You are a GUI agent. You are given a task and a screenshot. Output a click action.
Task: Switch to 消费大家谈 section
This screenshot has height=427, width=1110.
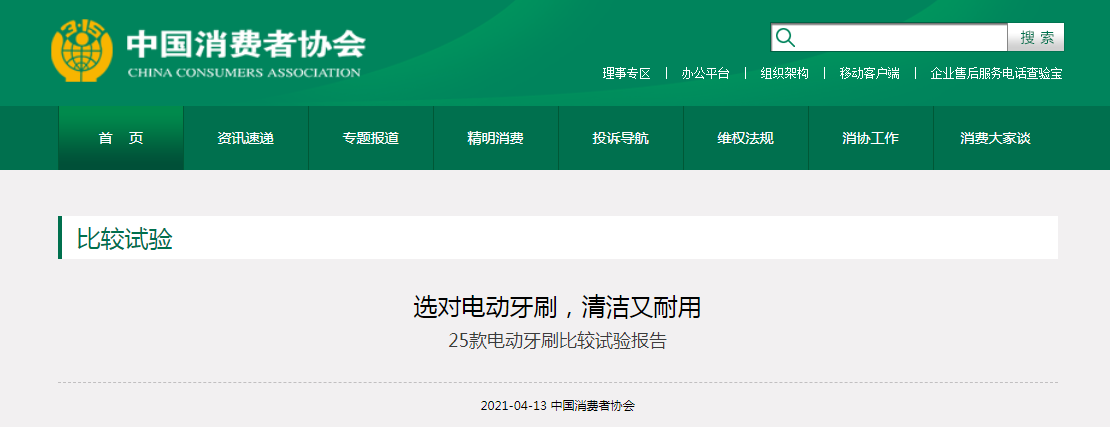pos(995,138)
